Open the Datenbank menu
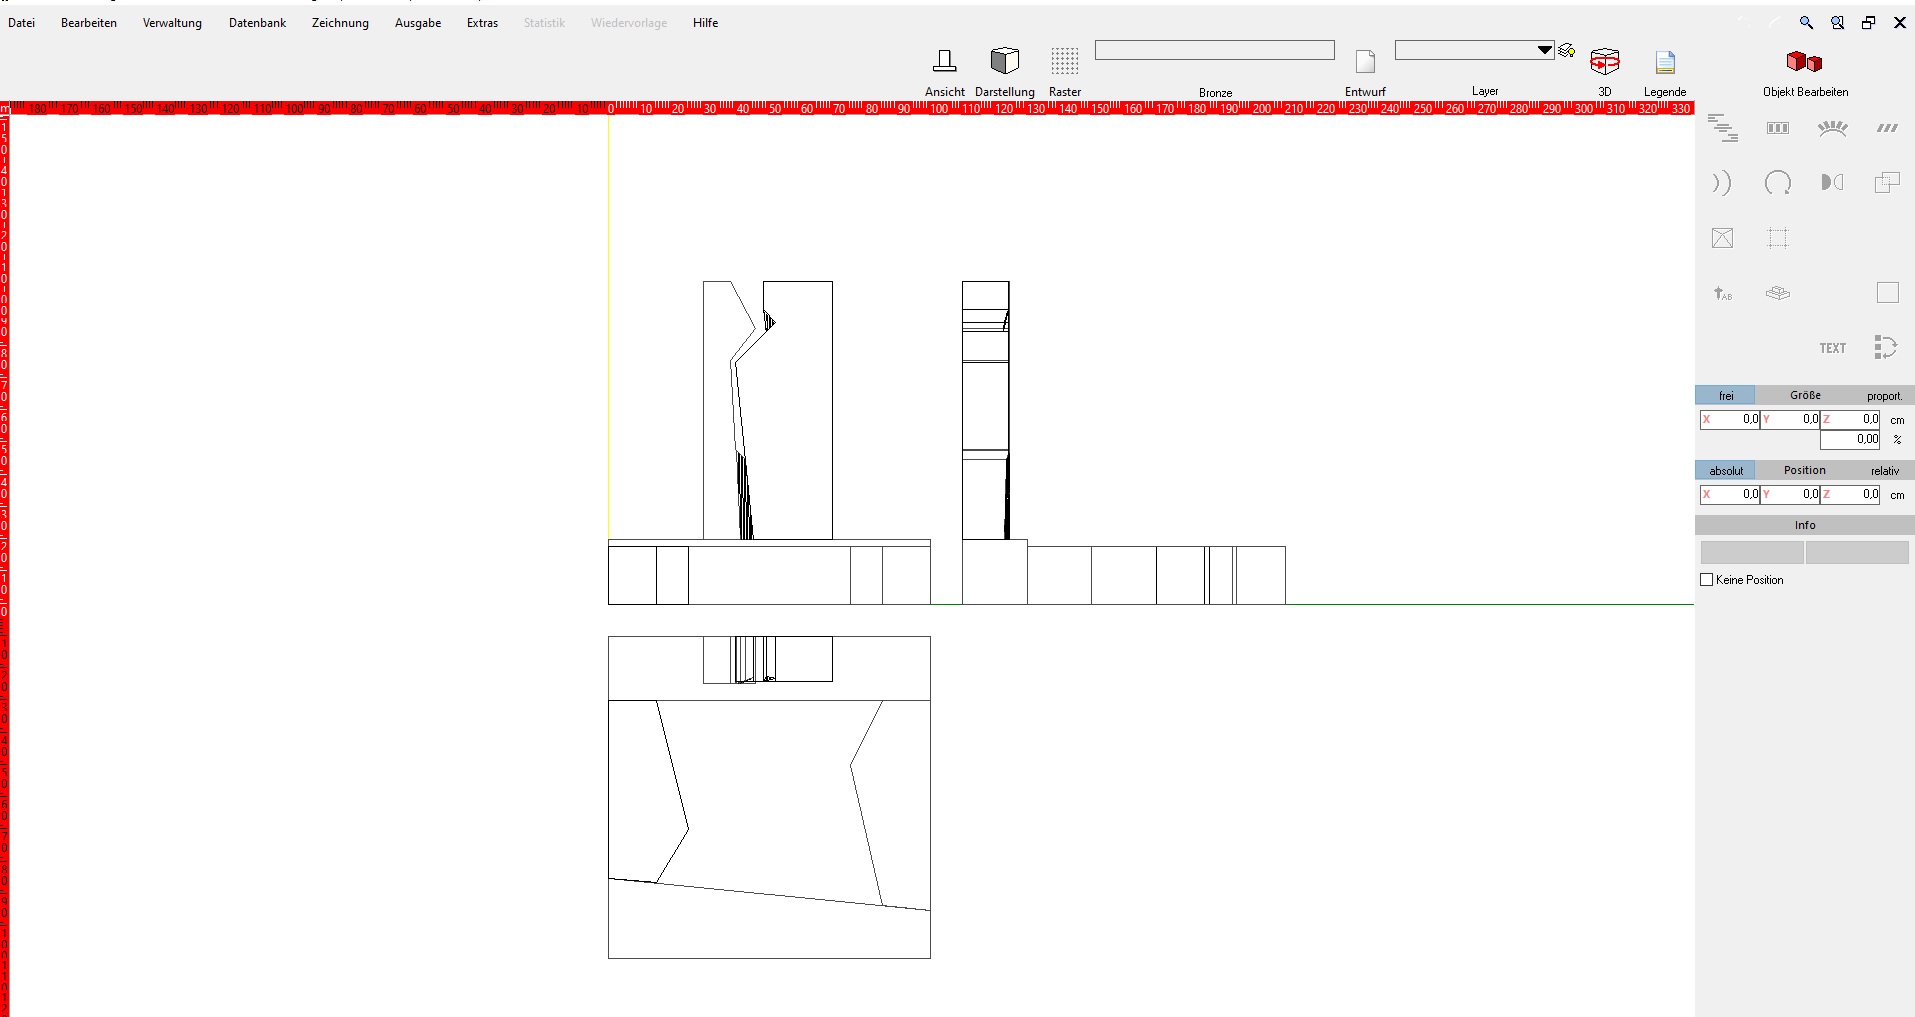 coord(257,23)
